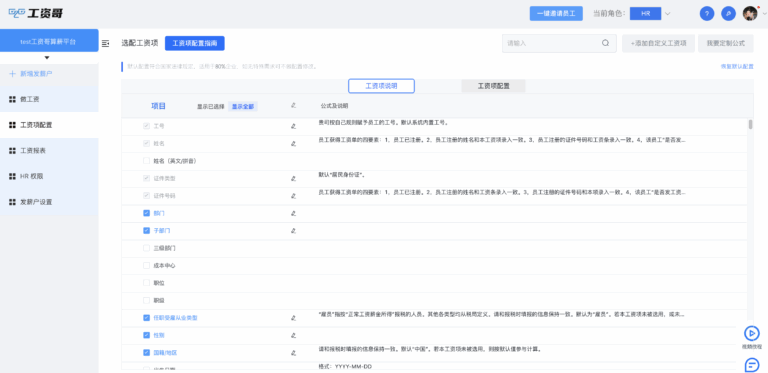The width and height of the screenshot is (768, 373).
Task: Click the search magnifier icon
Action: click(x=605, y=43)
